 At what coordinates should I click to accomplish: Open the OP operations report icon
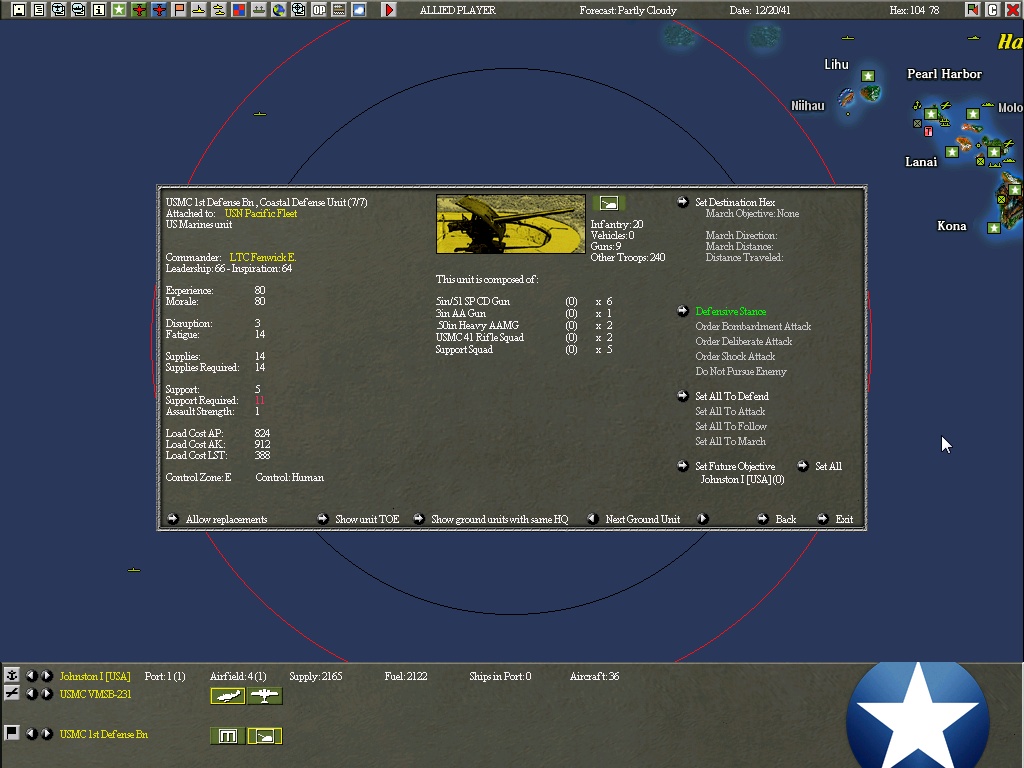[x=319, y=10]
